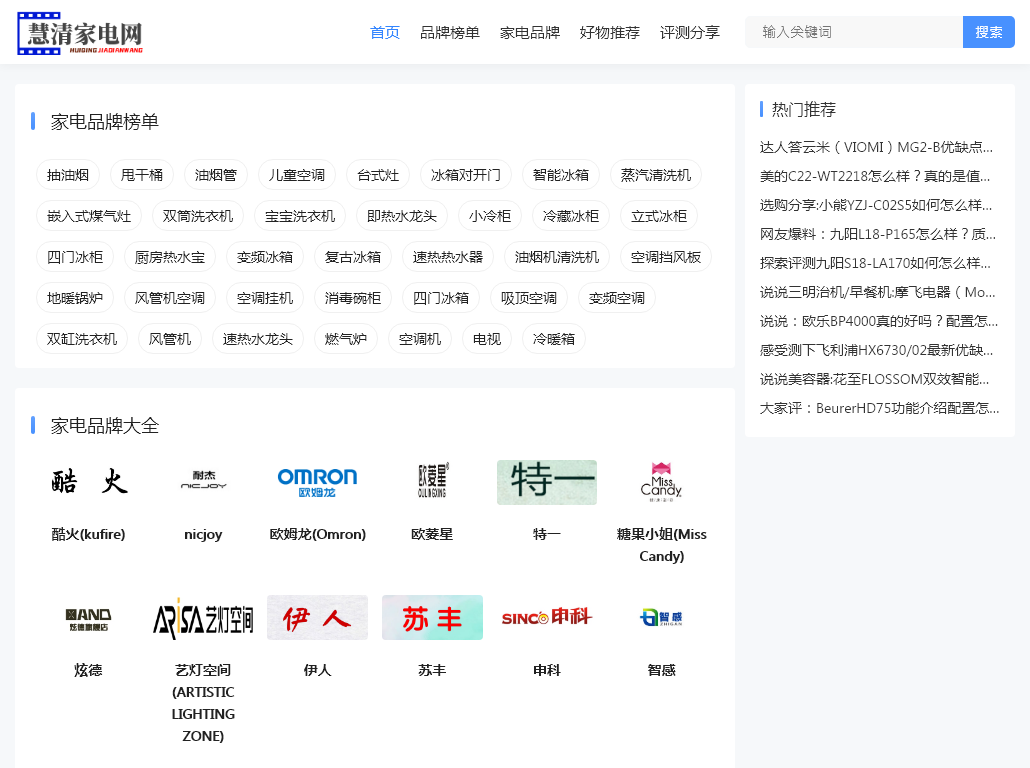Open the 四门冰柜 tag

tap(75, 257)
